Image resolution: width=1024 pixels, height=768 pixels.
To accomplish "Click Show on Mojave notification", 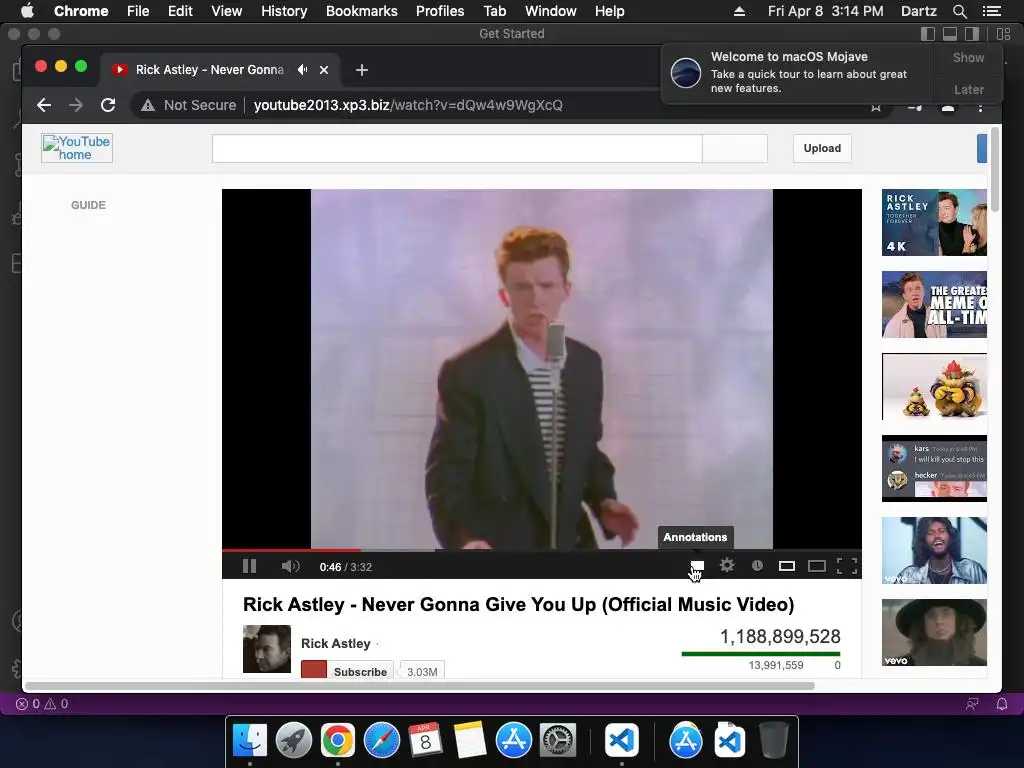I will tap(968, 57).
